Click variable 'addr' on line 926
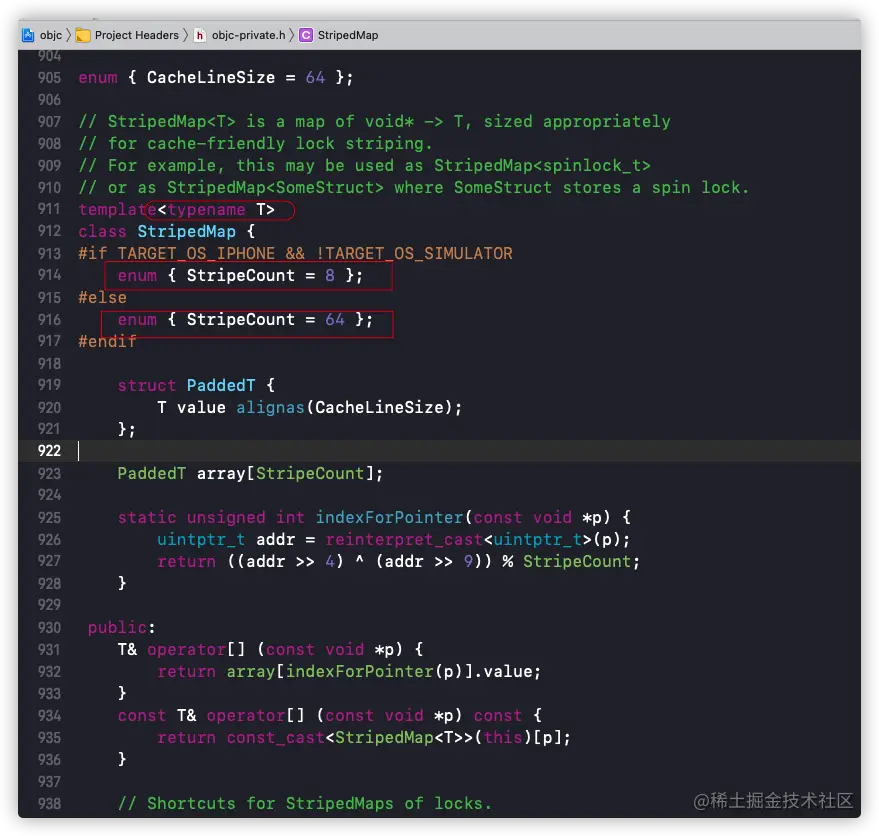879x836 pixels. tap(275, 539)
